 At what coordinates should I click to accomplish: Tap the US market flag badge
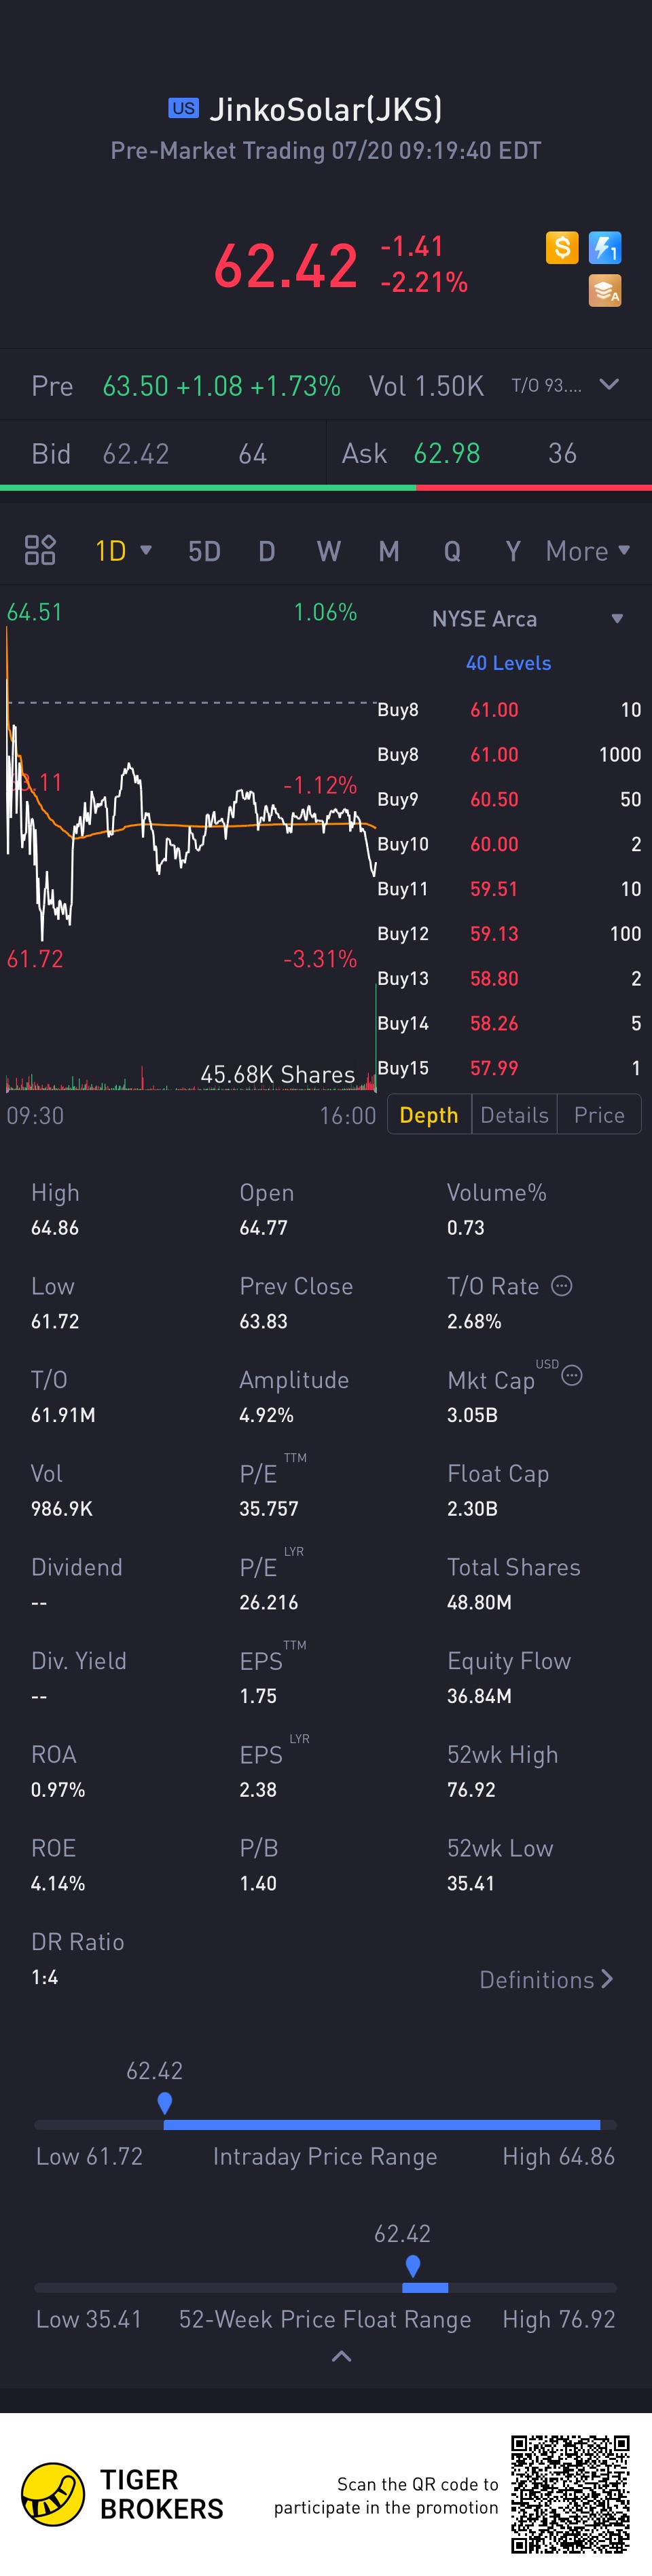click(183, 108)
